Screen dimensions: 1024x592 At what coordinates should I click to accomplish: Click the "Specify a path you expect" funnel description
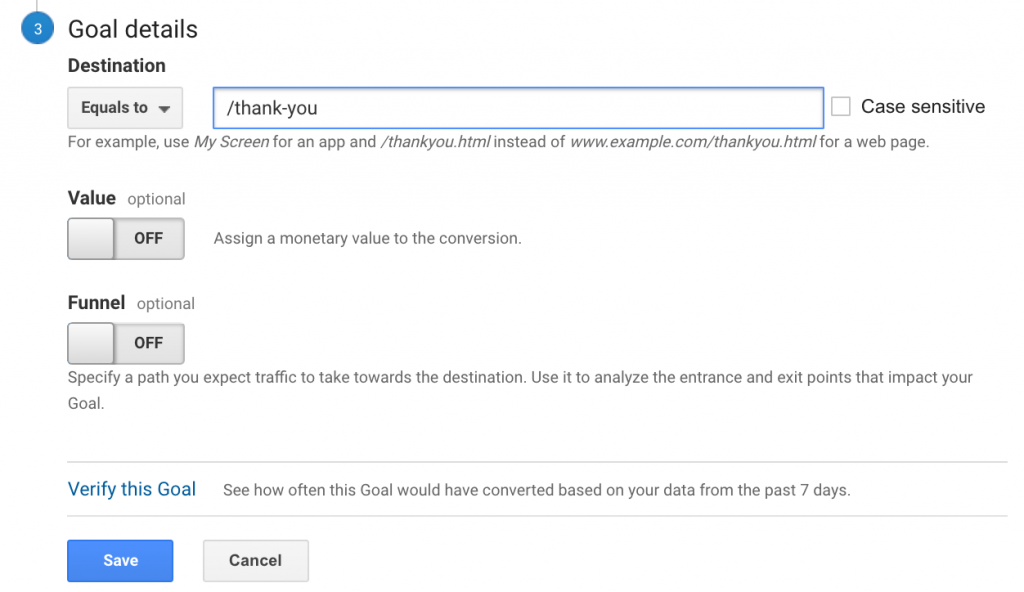coord(520,379)
